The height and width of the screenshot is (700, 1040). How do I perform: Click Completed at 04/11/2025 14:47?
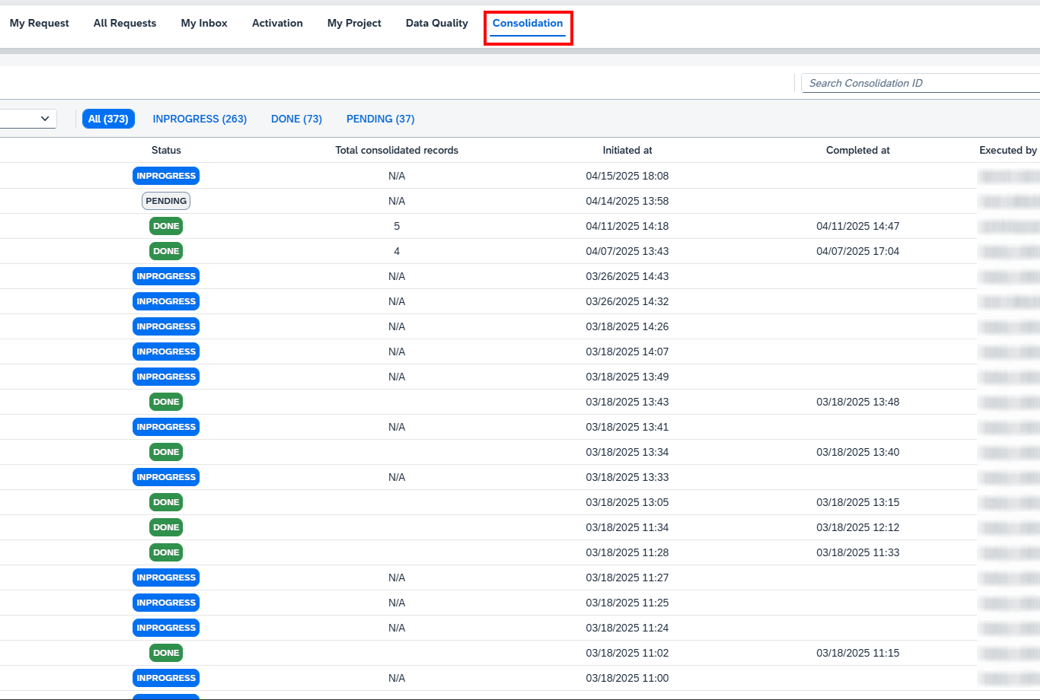tap(858, 226)
